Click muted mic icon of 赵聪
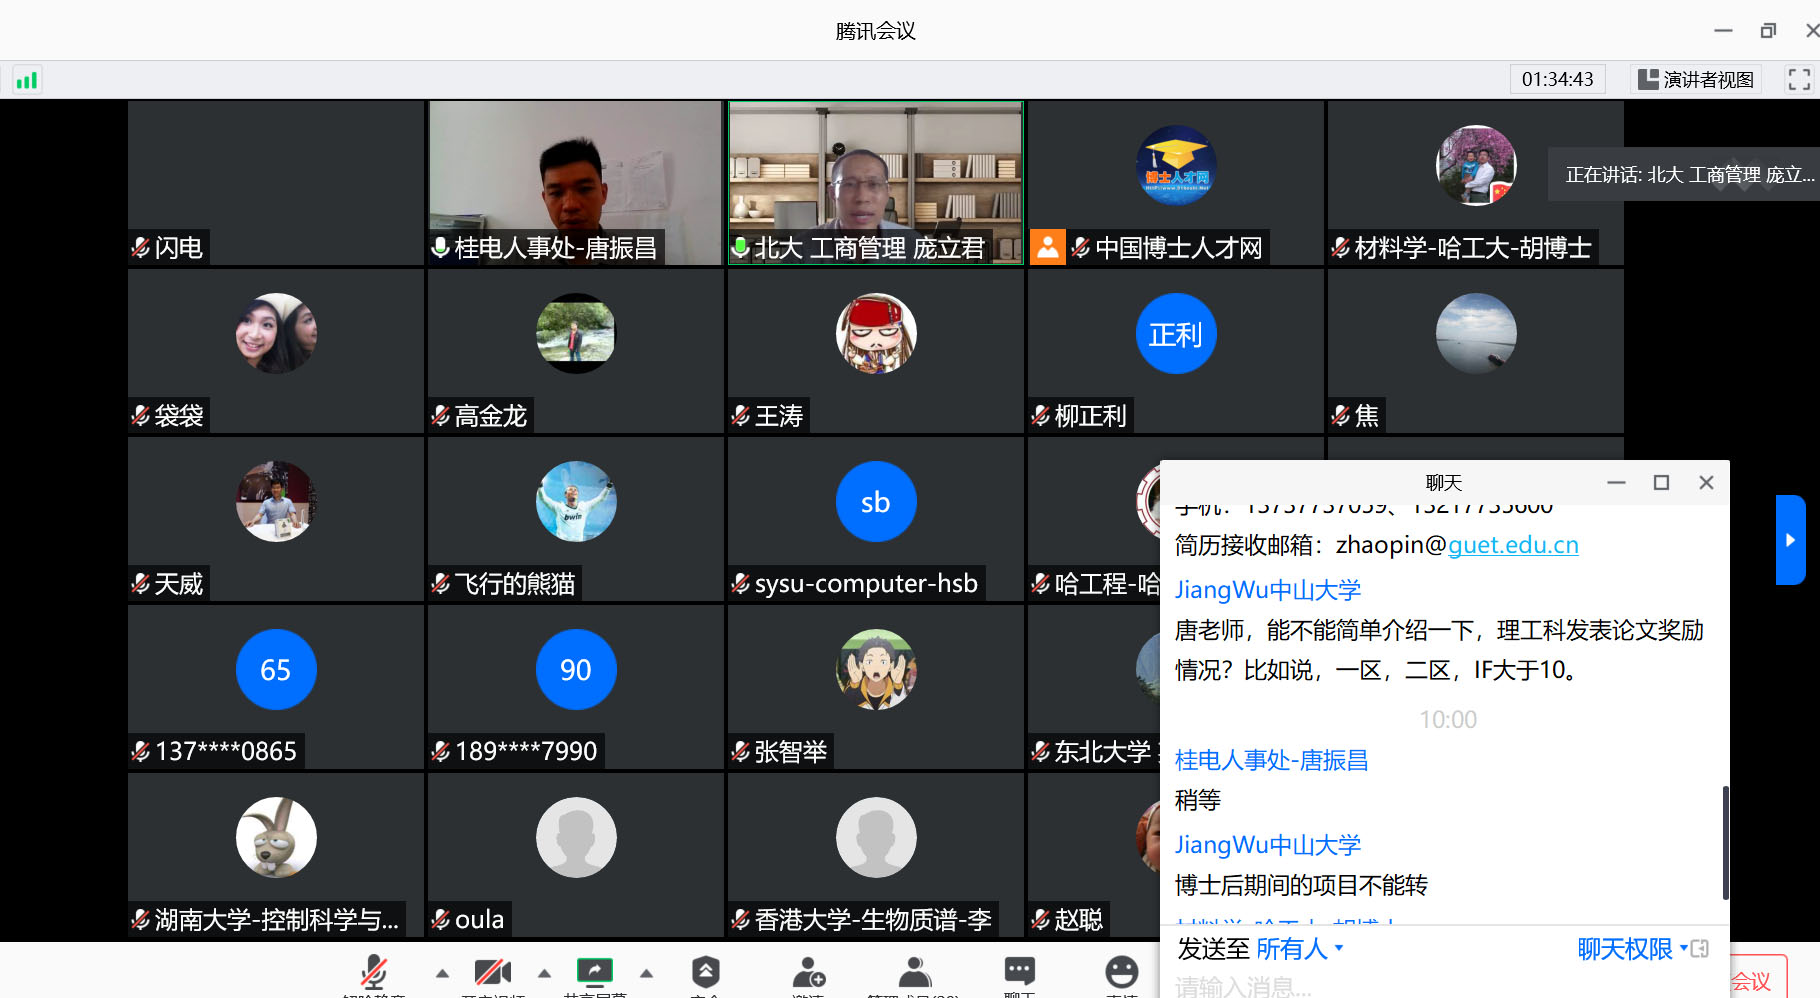Image resolution: width=1820 pixels, height=998 pixels. 1040,919
